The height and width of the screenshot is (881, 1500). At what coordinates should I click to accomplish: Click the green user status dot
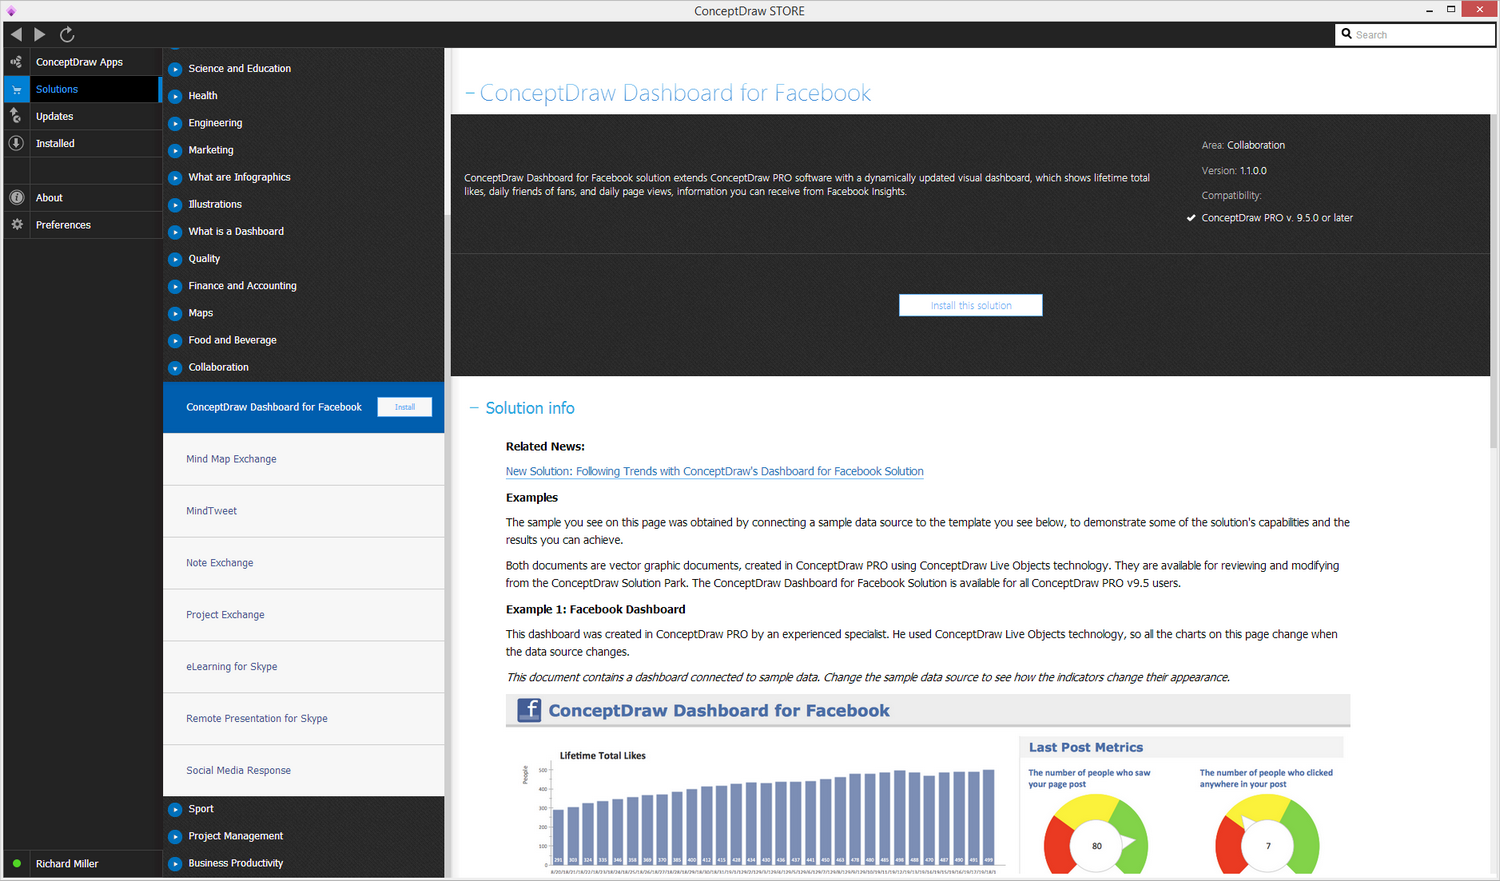17,864
